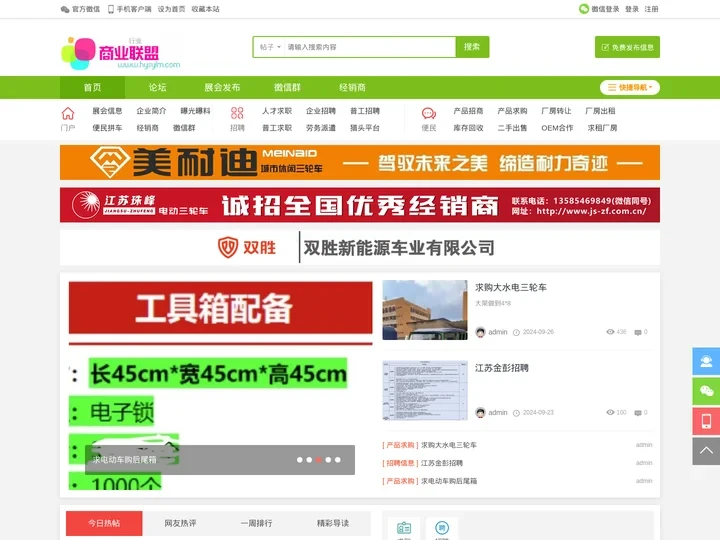Click the 招聘 four-circles icon
This screenshot has width=720, height=540.
click(x=237, y=113)
